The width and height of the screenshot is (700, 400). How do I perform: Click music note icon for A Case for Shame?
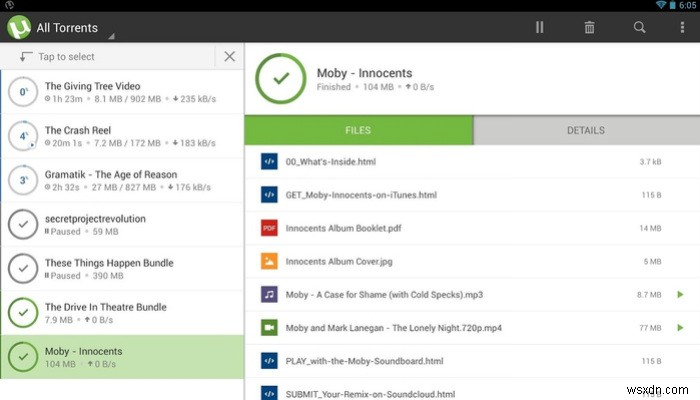pos(269,295)
